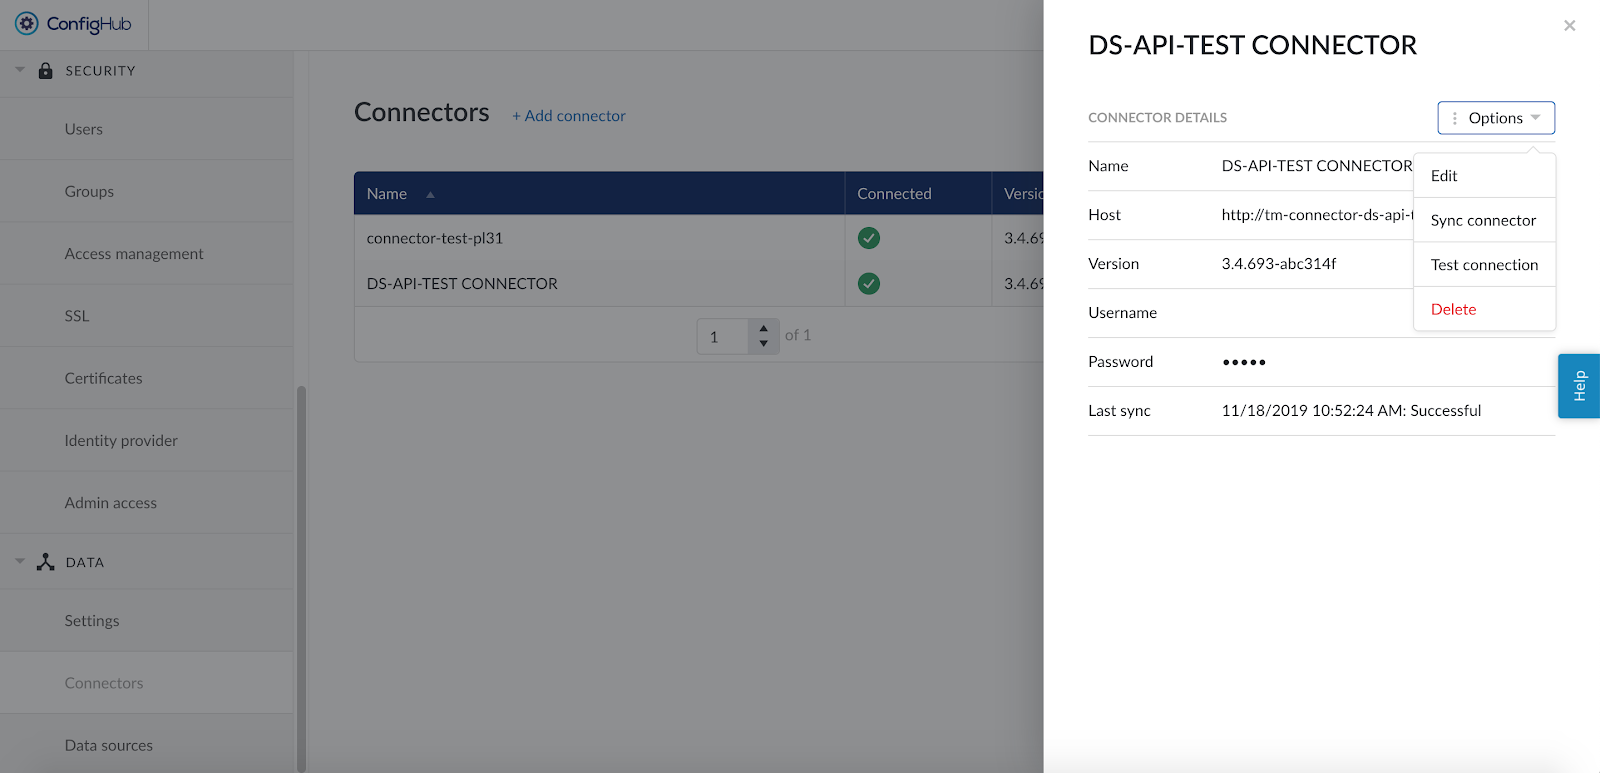Click the Security lock icon
Viewport: 1600px width, 773px height.
pos(45,71)
